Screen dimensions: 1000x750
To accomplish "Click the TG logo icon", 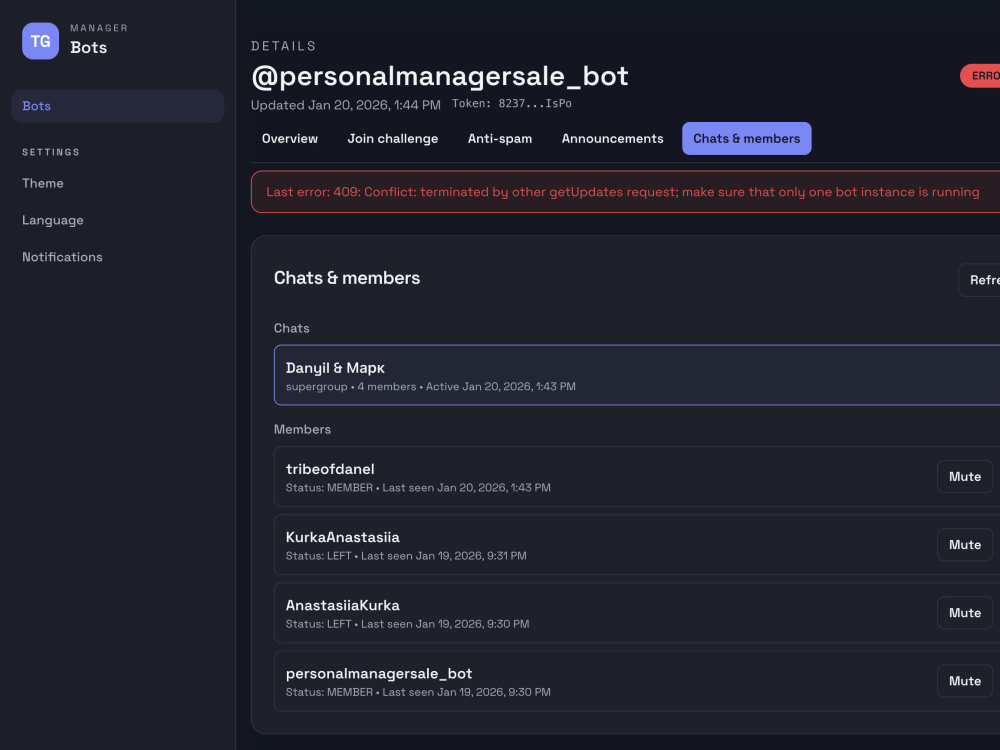I will pos(40,41).
